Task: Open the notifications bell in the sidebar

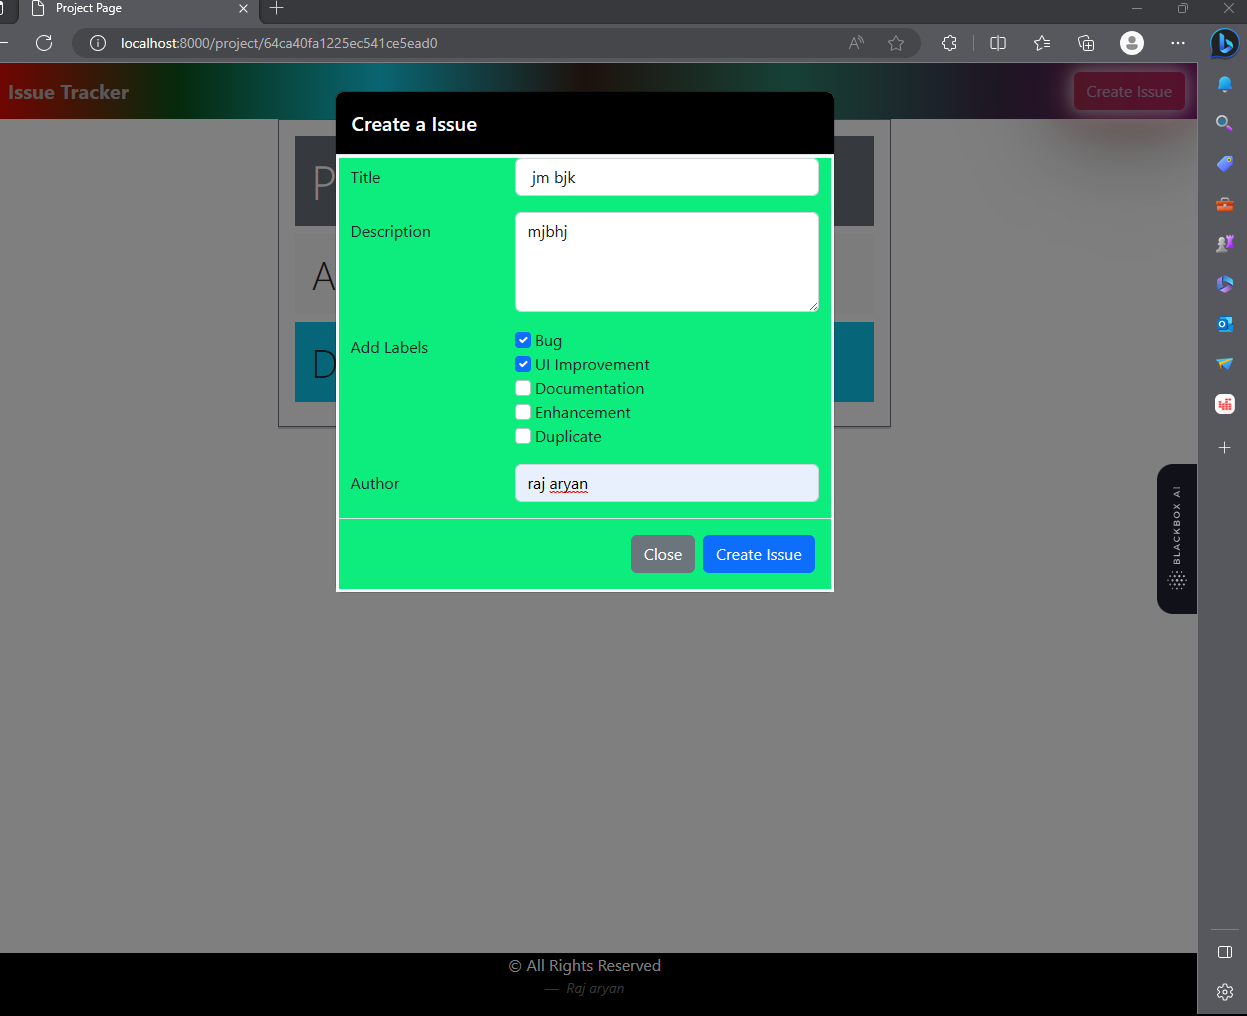Action: point(1224,84)
